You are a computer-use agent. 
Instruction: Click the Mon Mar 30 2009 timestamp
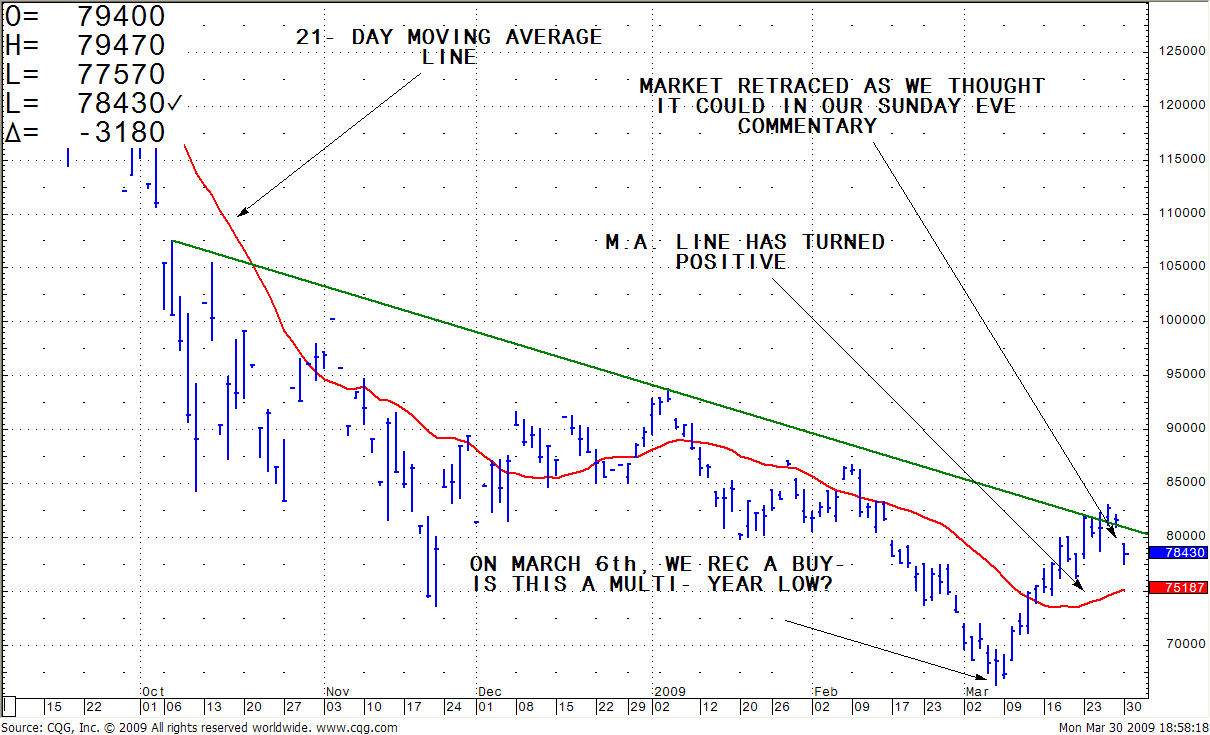(1124, 727)
